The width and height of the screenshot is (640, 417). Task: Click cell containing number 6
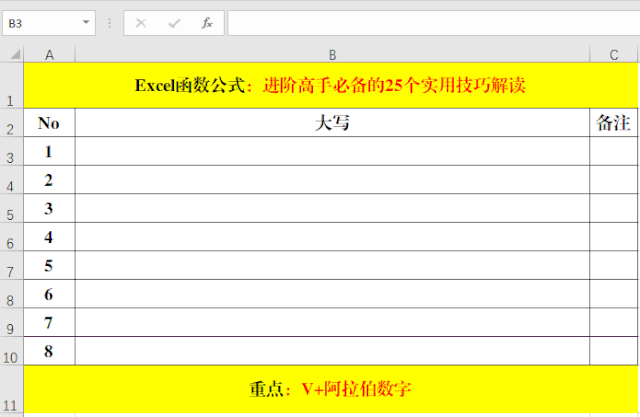point(49,294)
